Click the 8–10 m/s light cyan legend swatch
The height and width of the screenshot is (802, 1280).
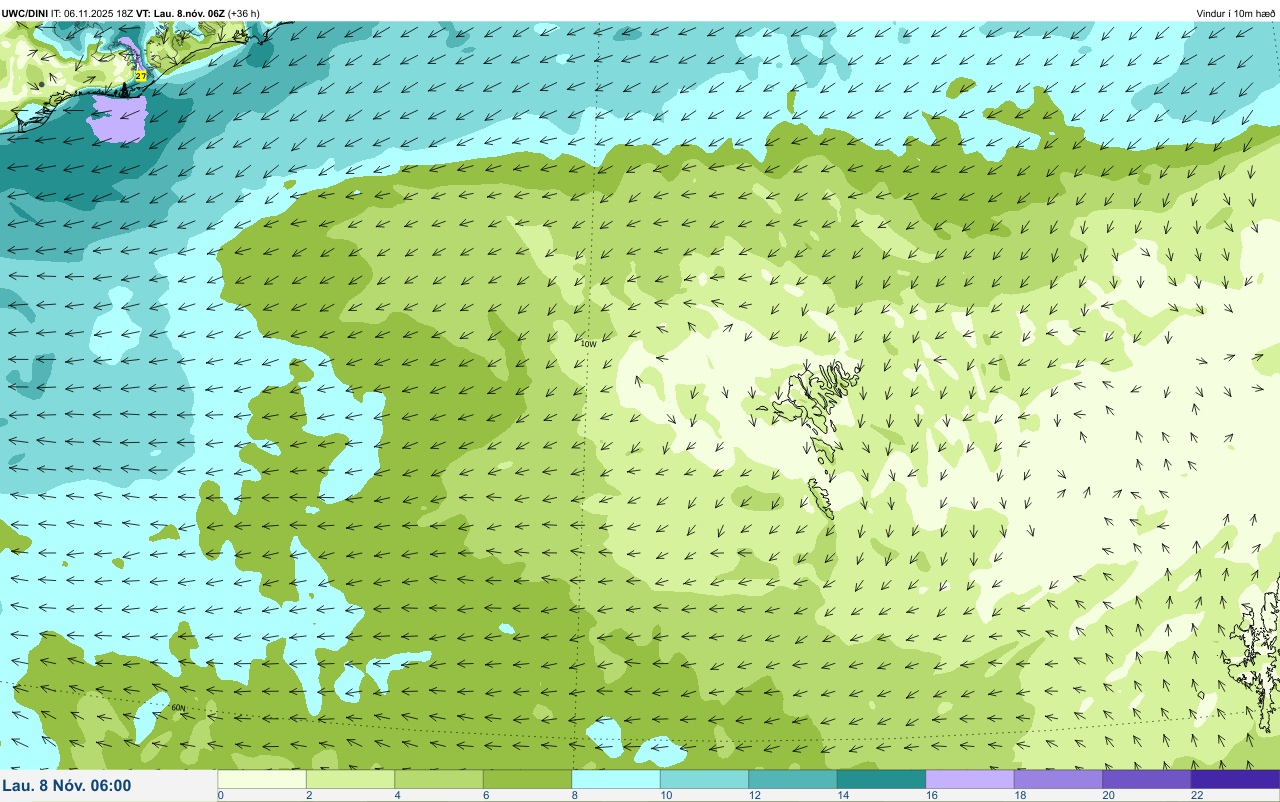pos(616,779)
